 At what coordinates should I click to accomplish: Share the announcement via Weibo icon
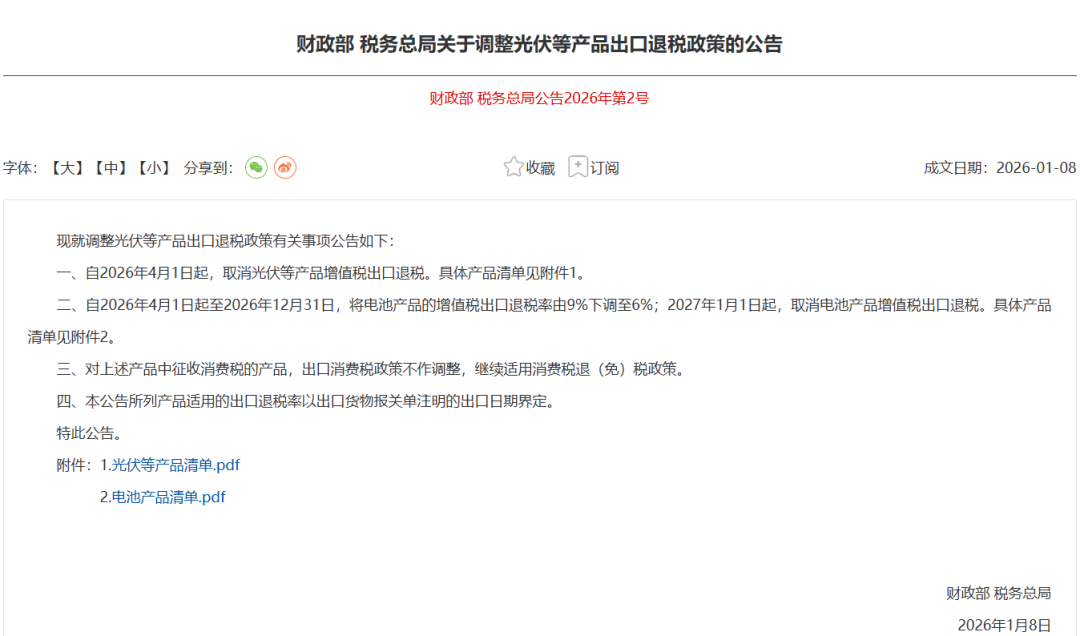pyautogui.click(x=285, y=168)
